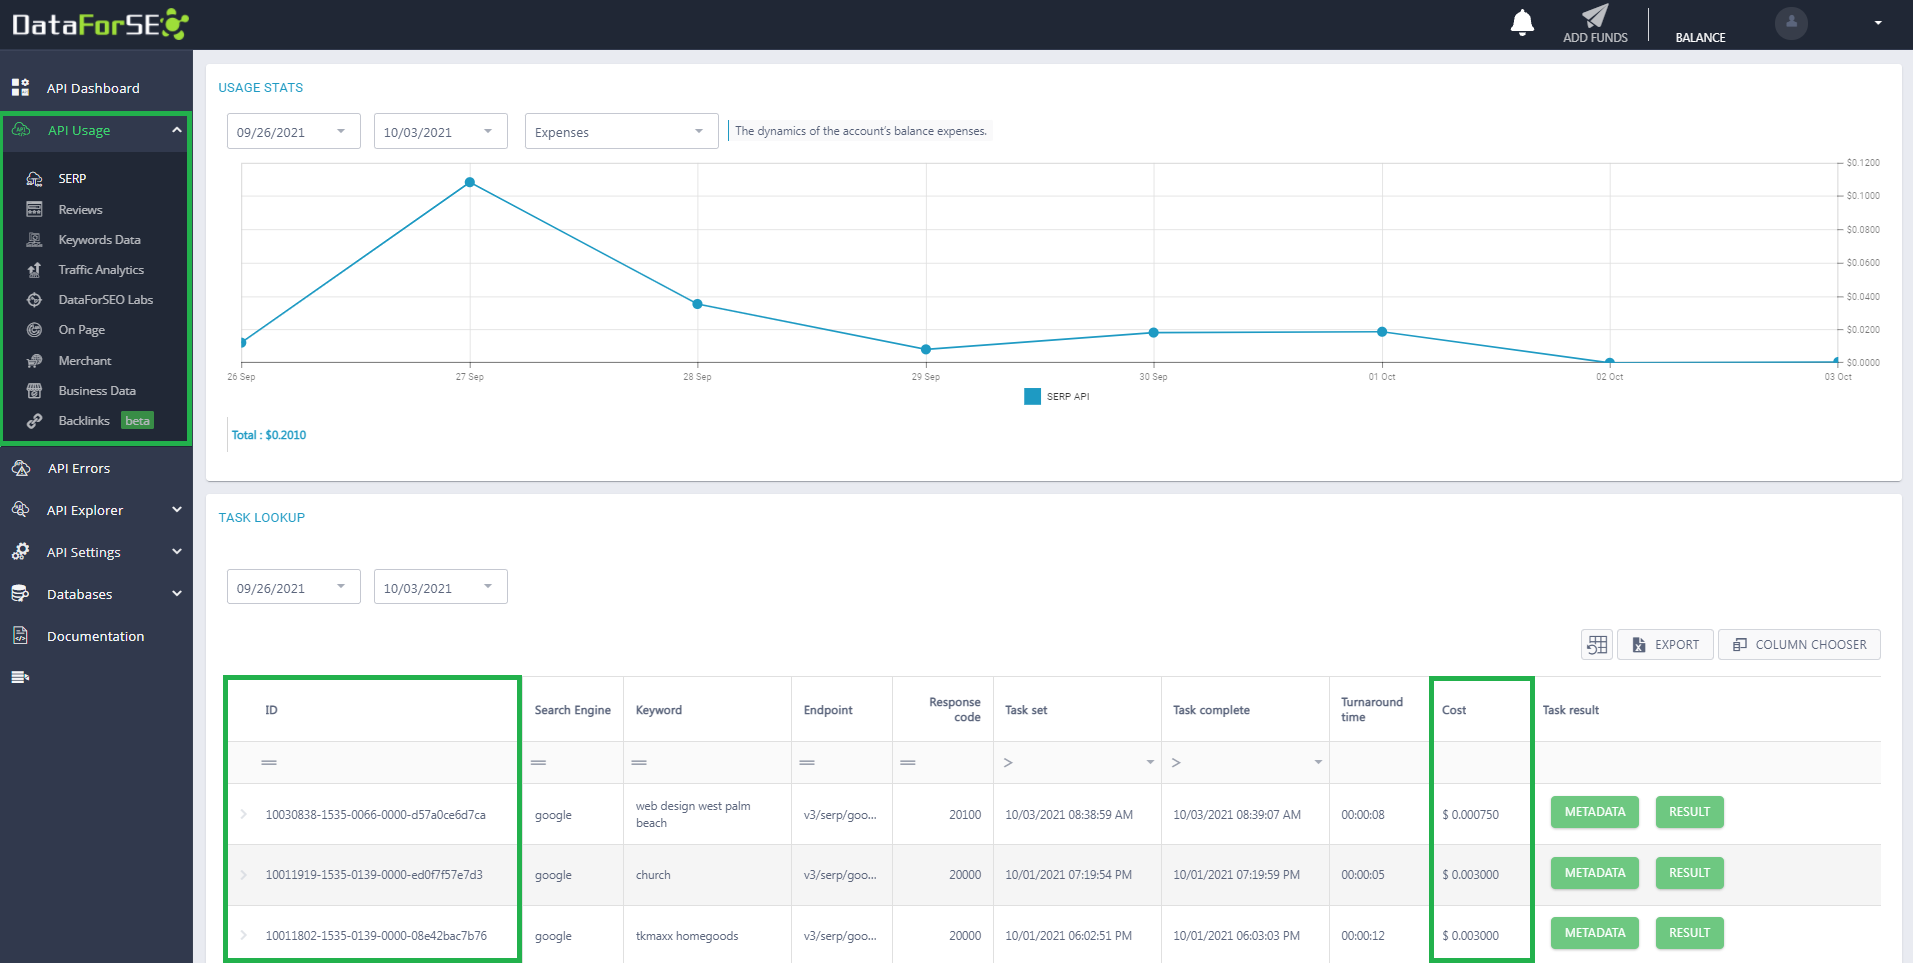Open Reviews usage page
This screenshot has height=963, width=1913.
[80, 209]
